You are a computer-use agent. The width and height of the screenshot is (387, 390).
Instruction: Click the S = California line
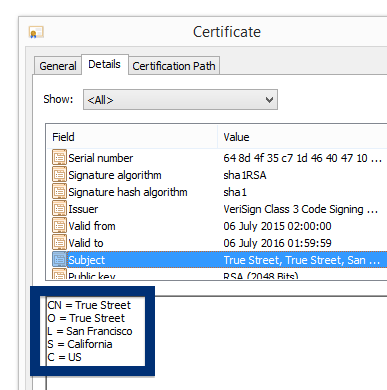pyautogui.click(x=80, y=344)
